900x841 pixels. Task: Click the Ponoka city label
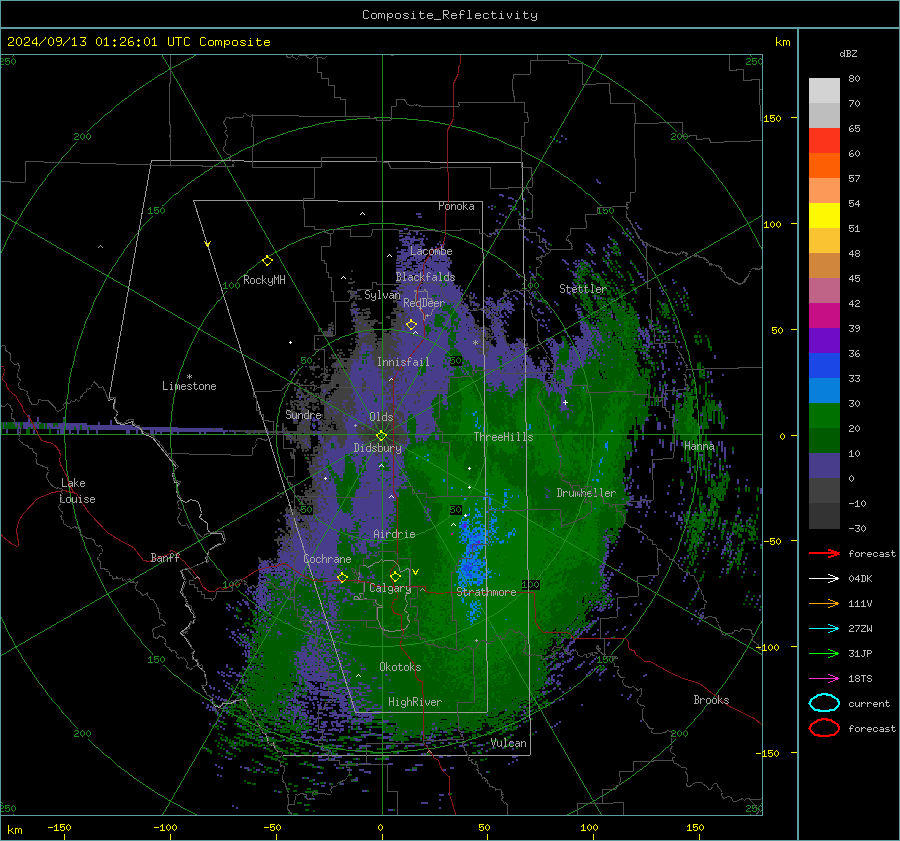pos(456,206)
